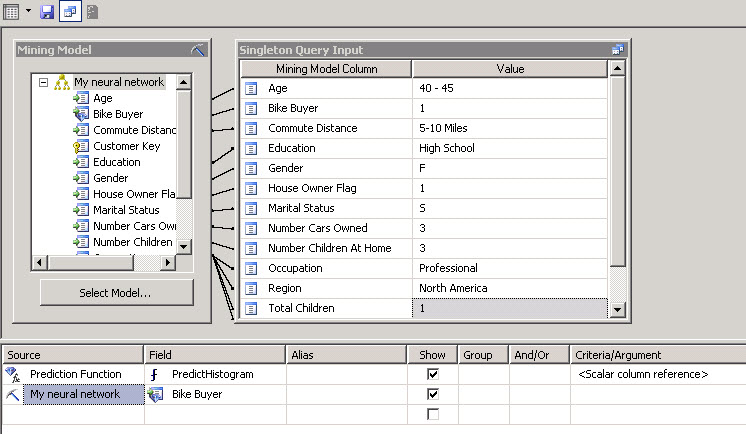
Task: Uncheck Show for the PredictHistogram row
Action: 432,374
